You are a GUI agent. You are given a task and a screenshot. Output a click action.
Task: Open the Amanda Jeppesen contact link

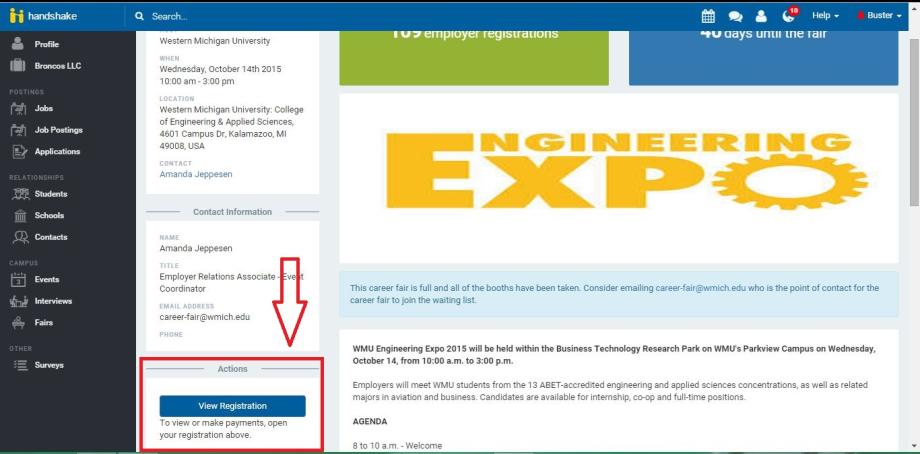(196, 174)
